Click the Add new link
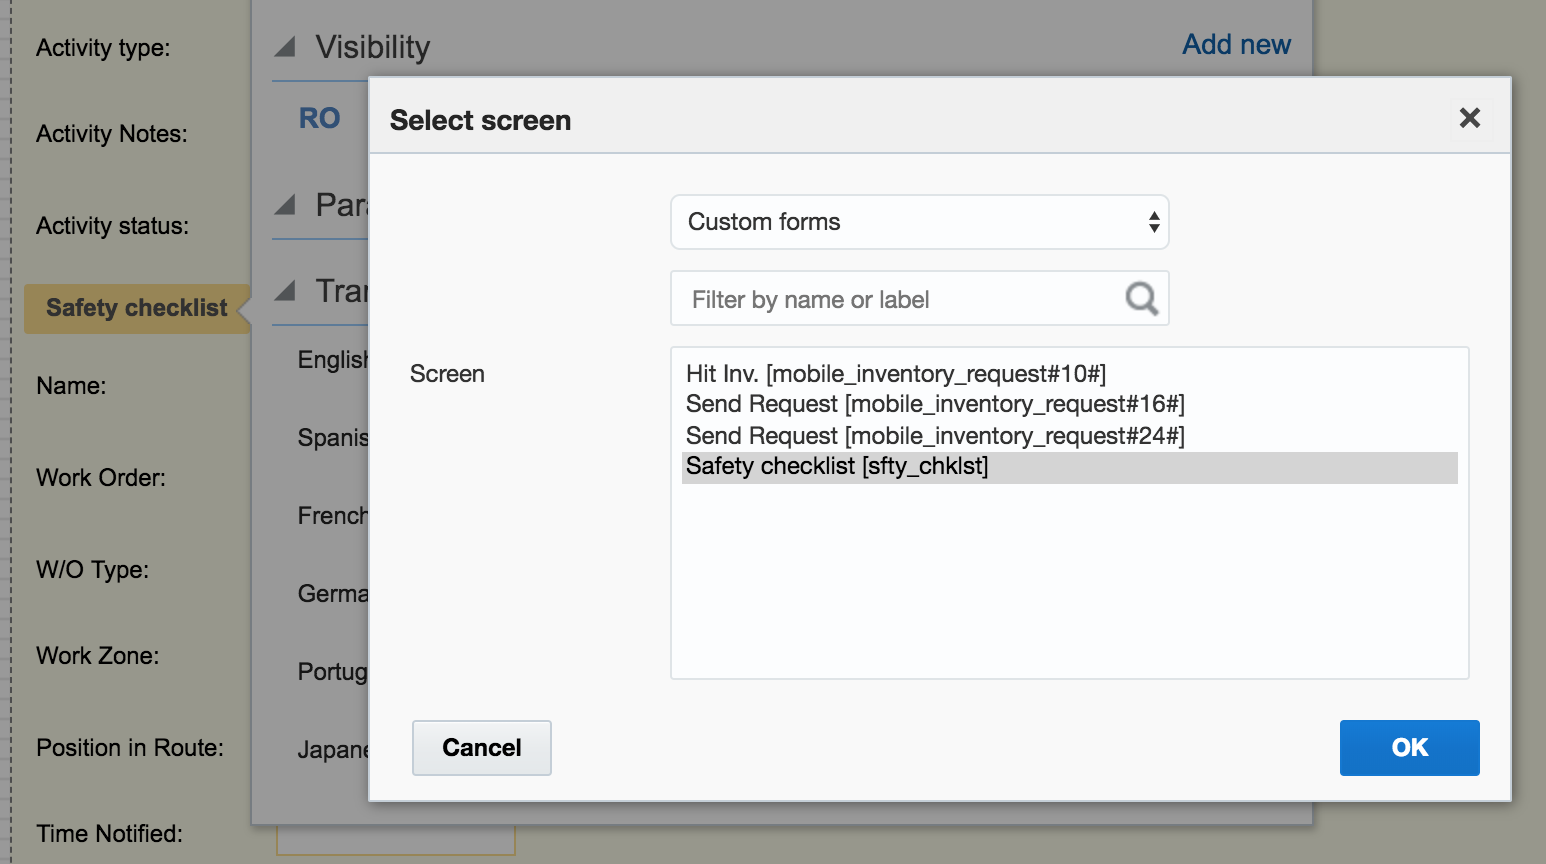 pos(1236,45)
